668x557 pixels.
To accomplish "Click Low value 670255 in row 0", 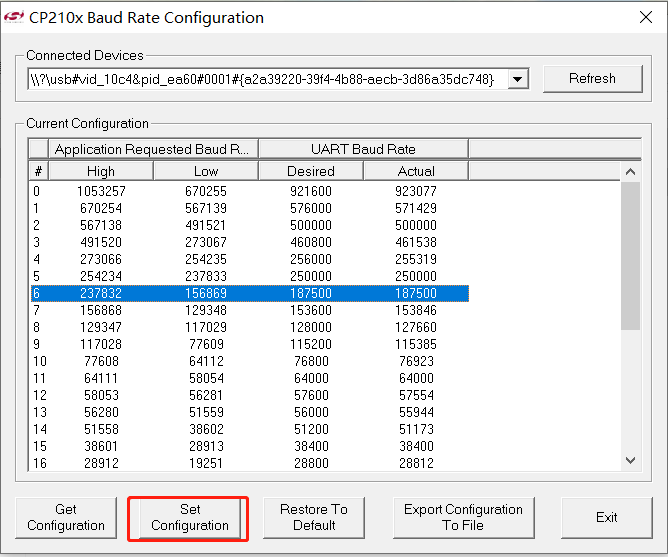I will [206, 191].
